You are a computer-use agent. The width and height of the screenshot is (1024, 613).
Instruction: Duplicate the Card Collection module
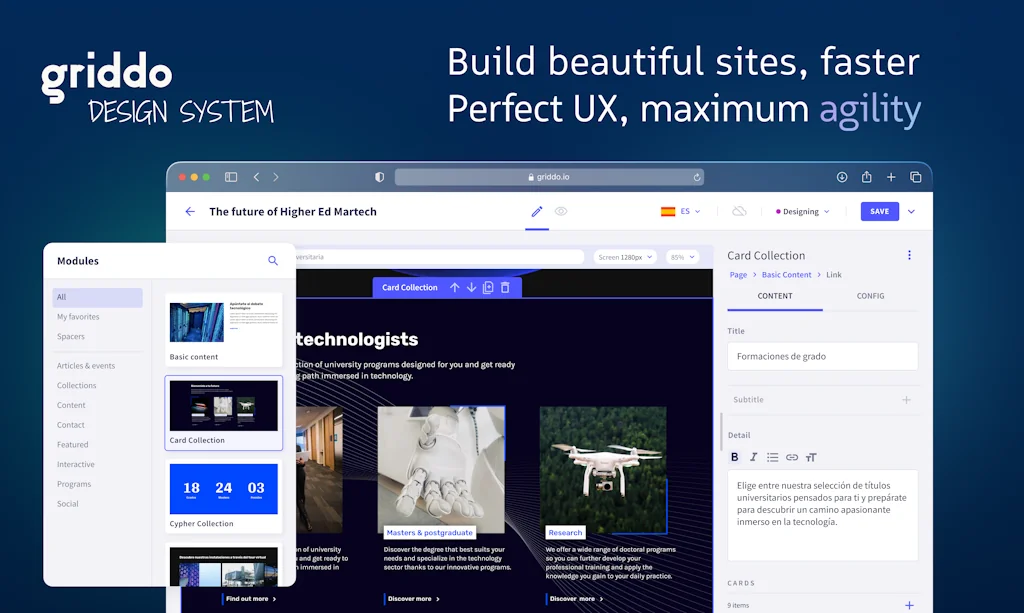click(x=488, y=287)
